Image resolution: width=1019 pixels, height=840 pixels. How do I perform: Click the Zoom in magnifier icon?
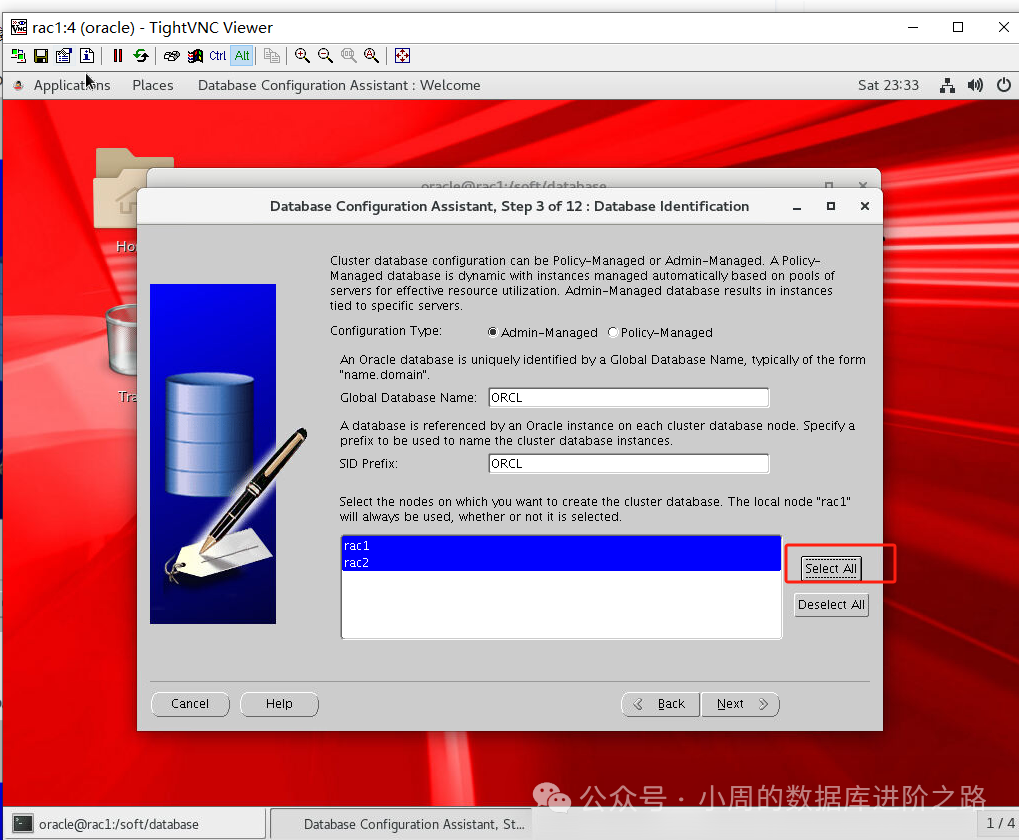click(302, 56)
